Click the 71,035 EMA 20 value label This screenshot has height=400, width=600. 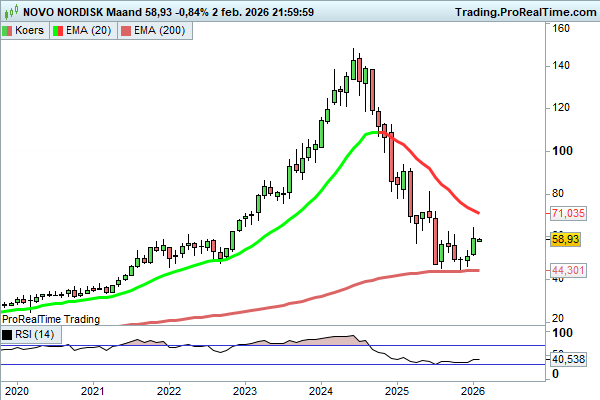pos(568,213)
